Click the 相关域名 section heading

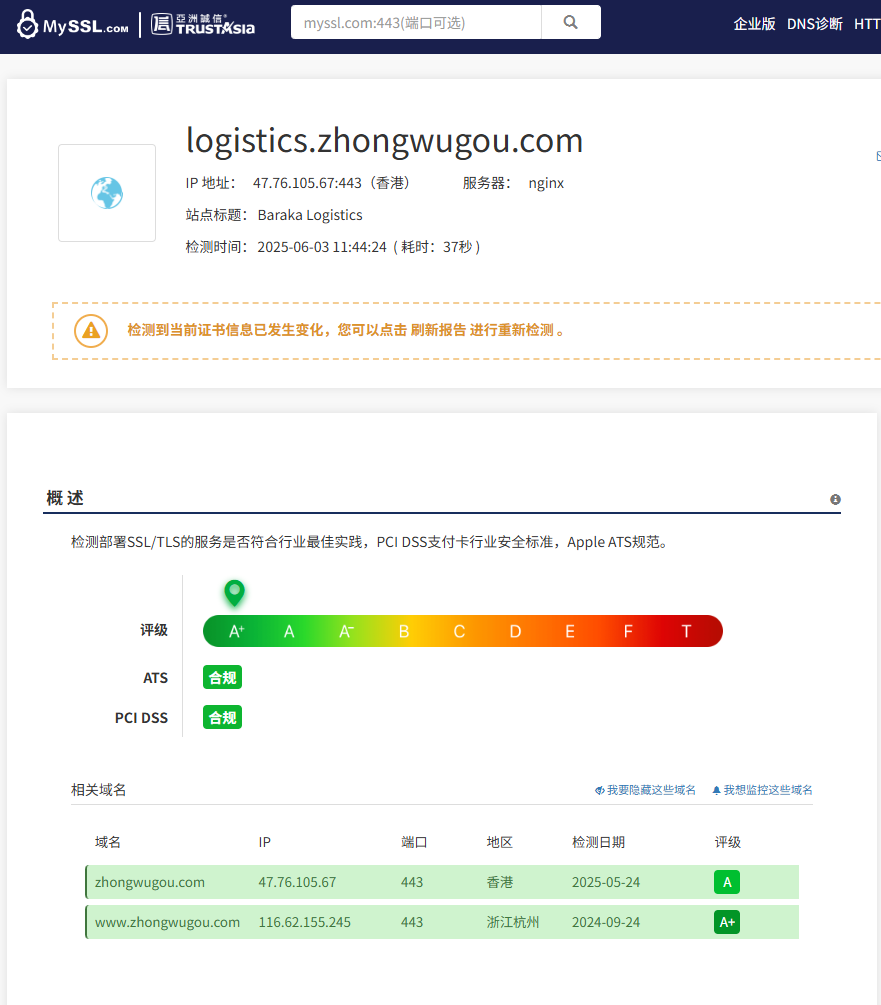99,790
